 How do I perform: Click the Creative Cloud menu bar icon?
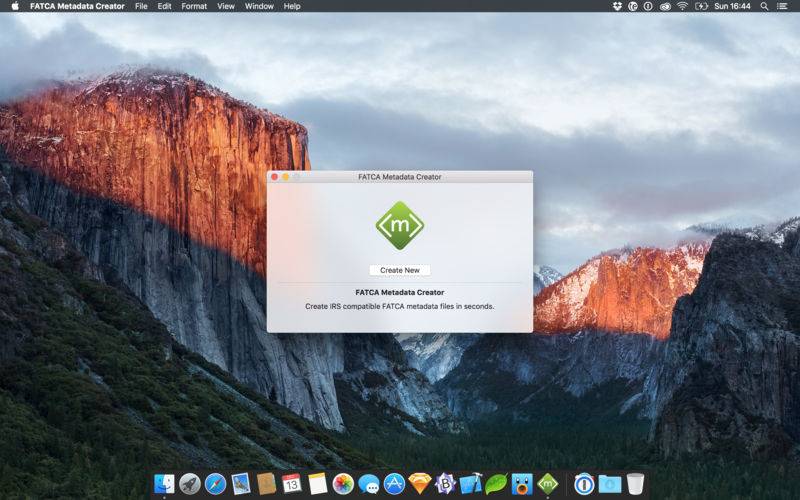(x=665, y=6)
